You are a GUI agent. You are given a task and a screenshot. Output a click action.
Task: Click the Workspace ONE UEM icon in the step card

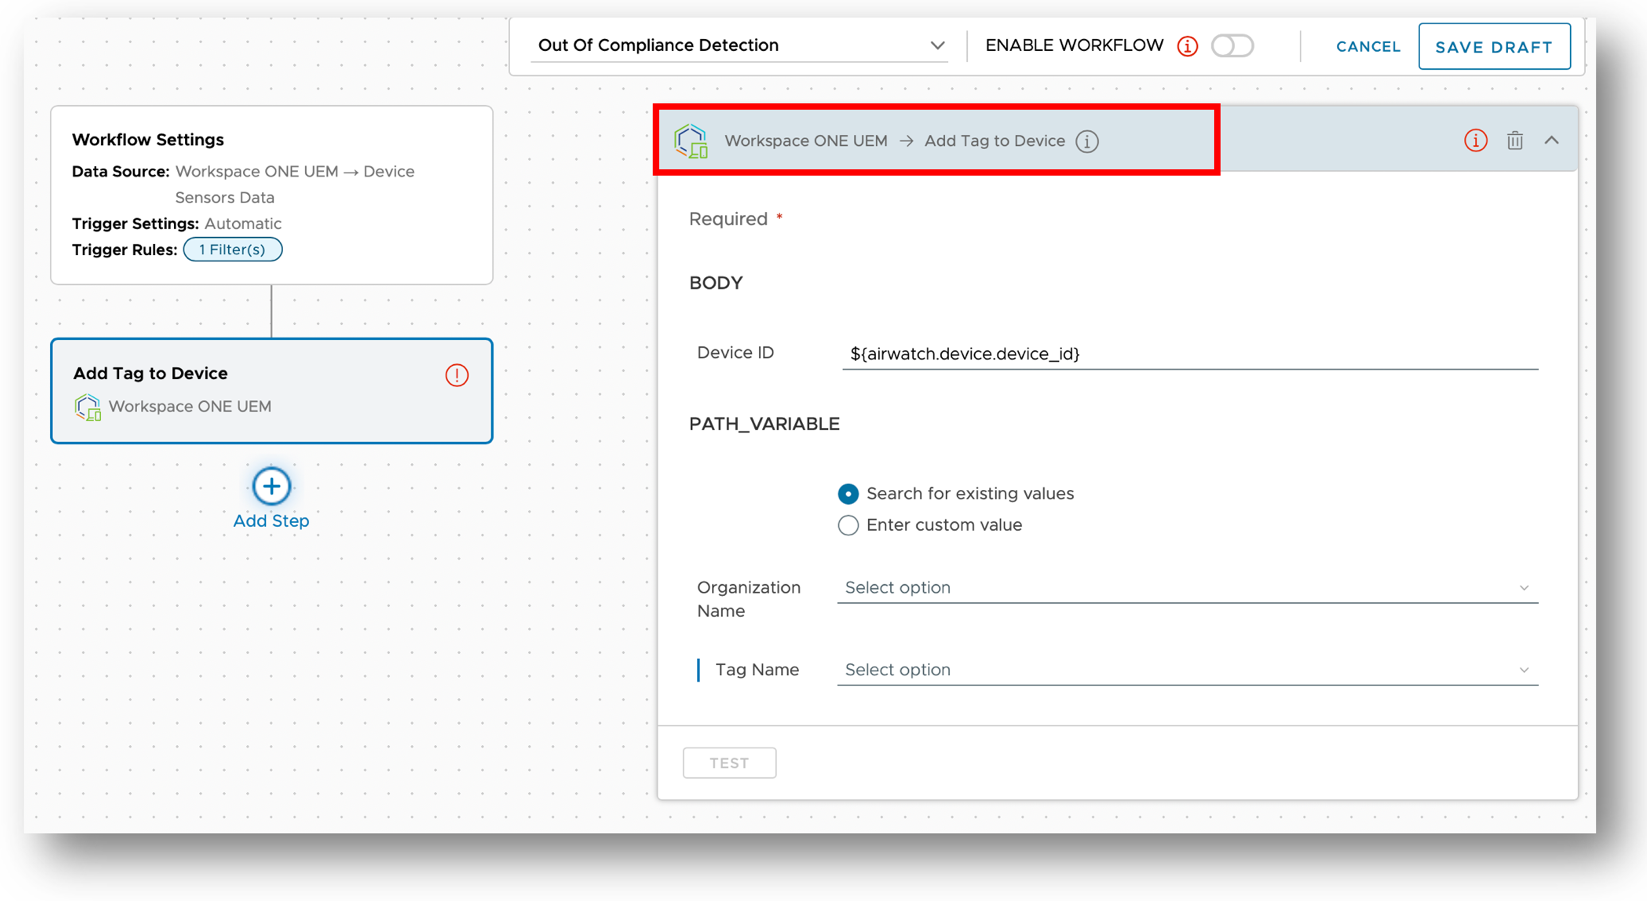(x=87, y=407)
